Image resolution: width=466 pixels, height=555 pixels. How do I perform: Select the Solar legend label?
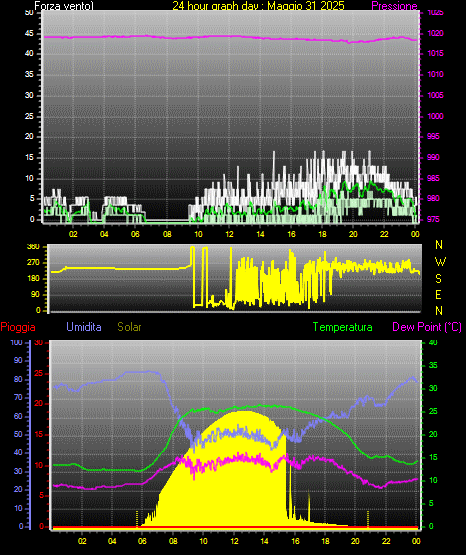click(130, 327)
